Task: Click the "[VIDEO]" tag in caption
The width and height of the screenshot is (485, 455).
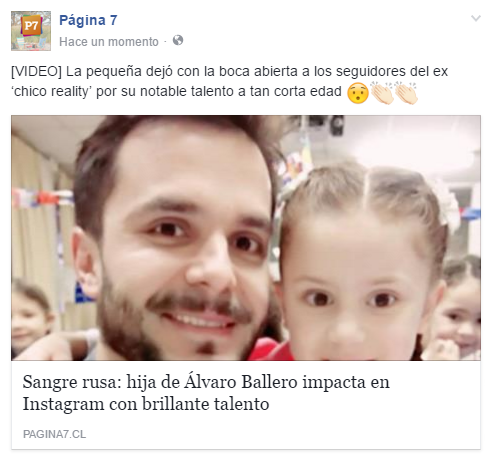Action: coord(36,71)
